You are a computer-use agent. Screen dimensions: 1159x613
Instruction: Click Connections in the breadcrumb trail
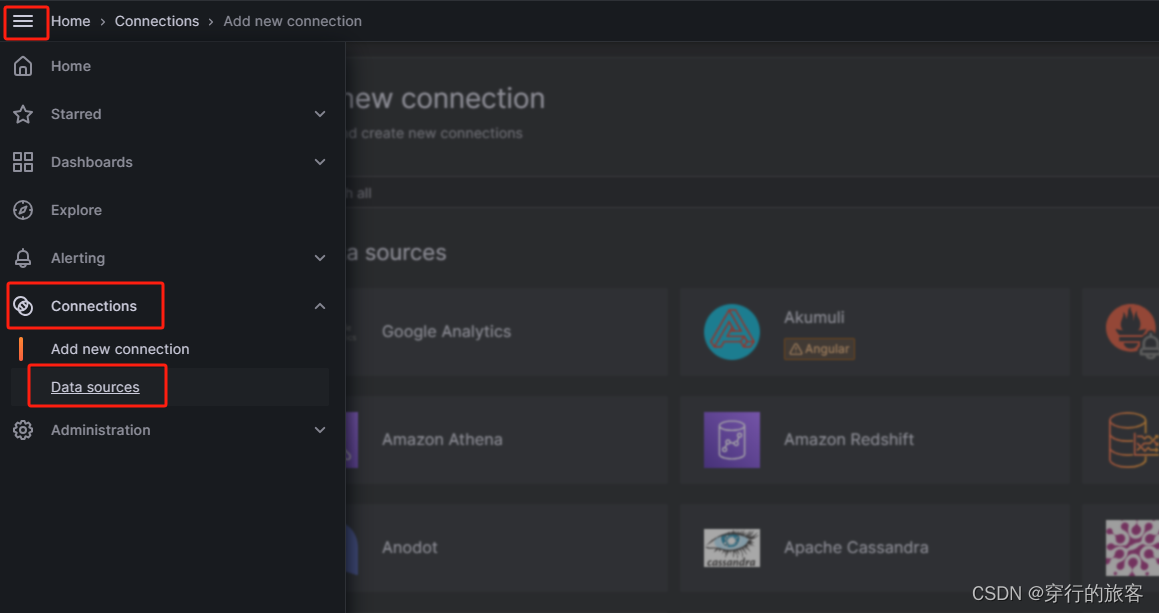coord(157,21)
